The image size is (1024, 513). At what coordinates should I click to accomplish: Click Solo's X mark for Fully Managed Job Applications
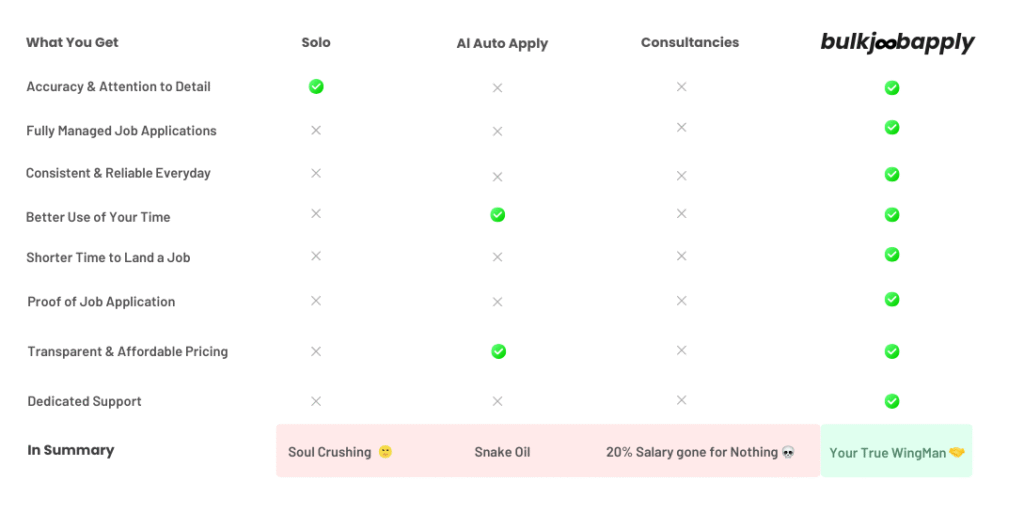point(316,130)
